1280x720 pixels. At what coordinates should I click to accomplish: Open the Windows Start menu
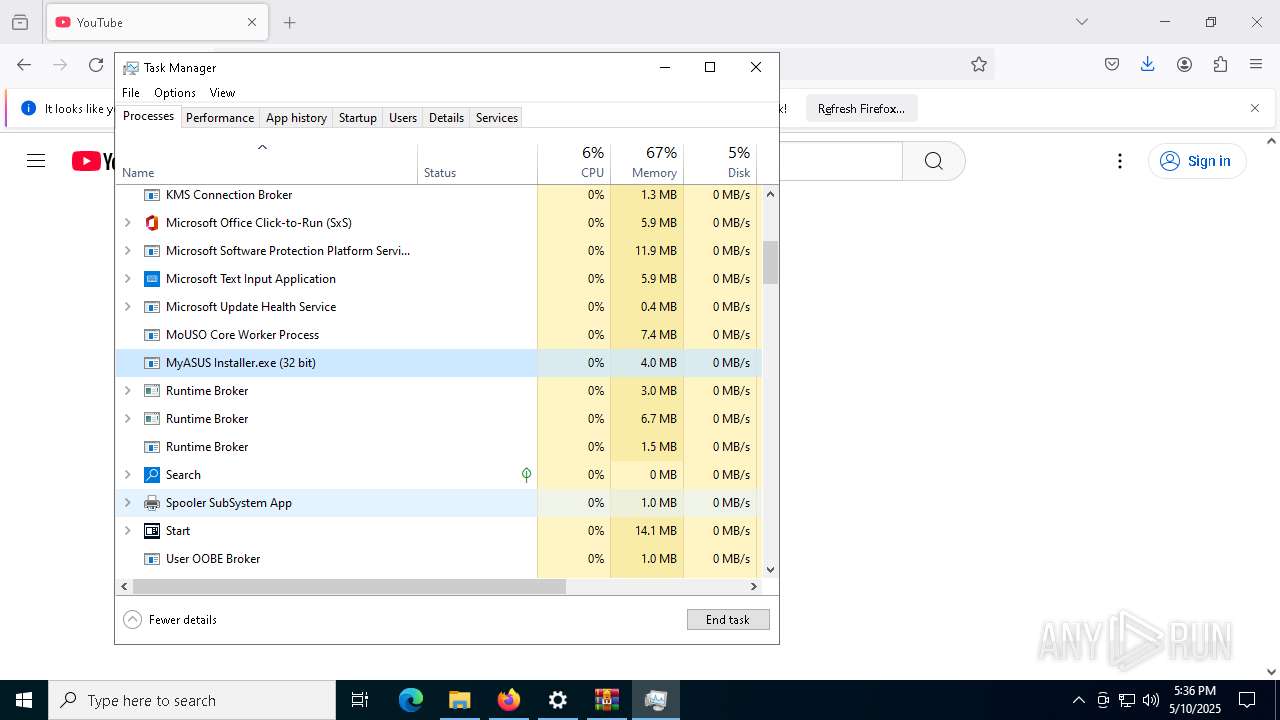tap(24, 700)
